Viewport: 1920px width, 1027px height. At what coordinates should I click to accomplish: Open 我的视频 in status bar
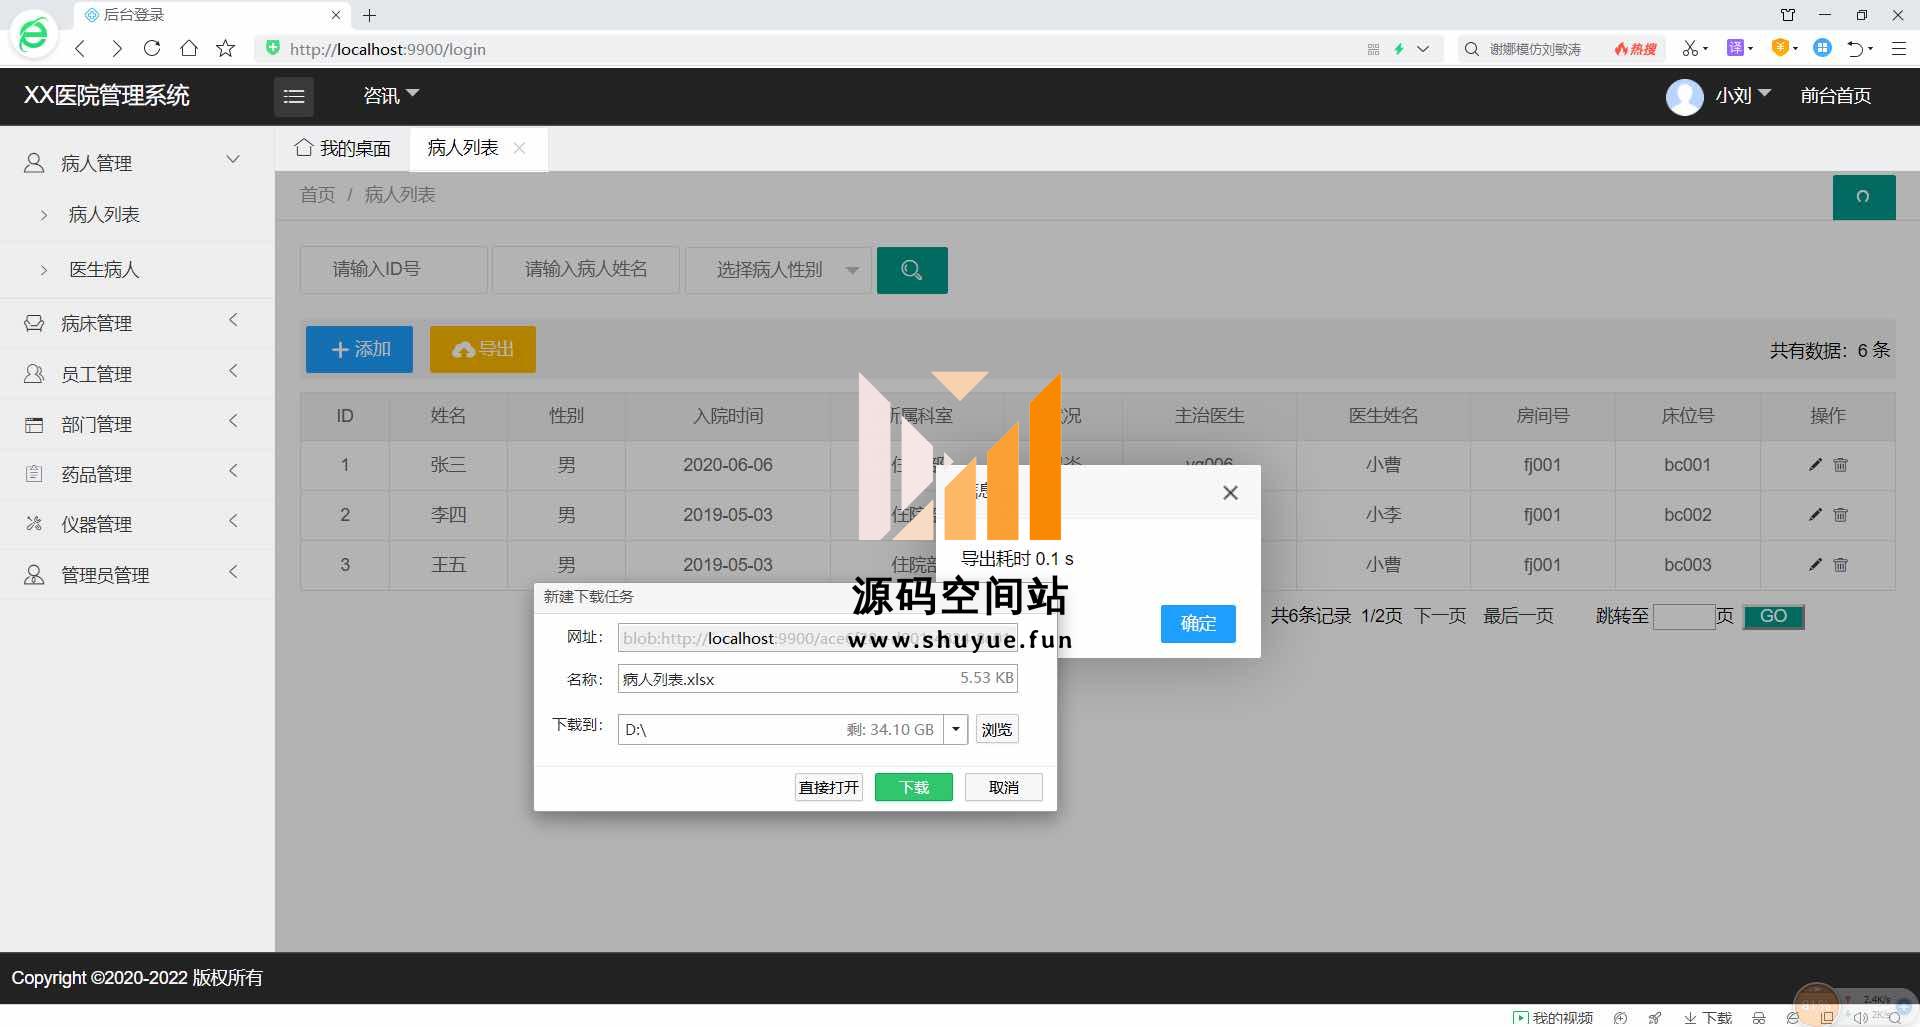(1553, 1017)
